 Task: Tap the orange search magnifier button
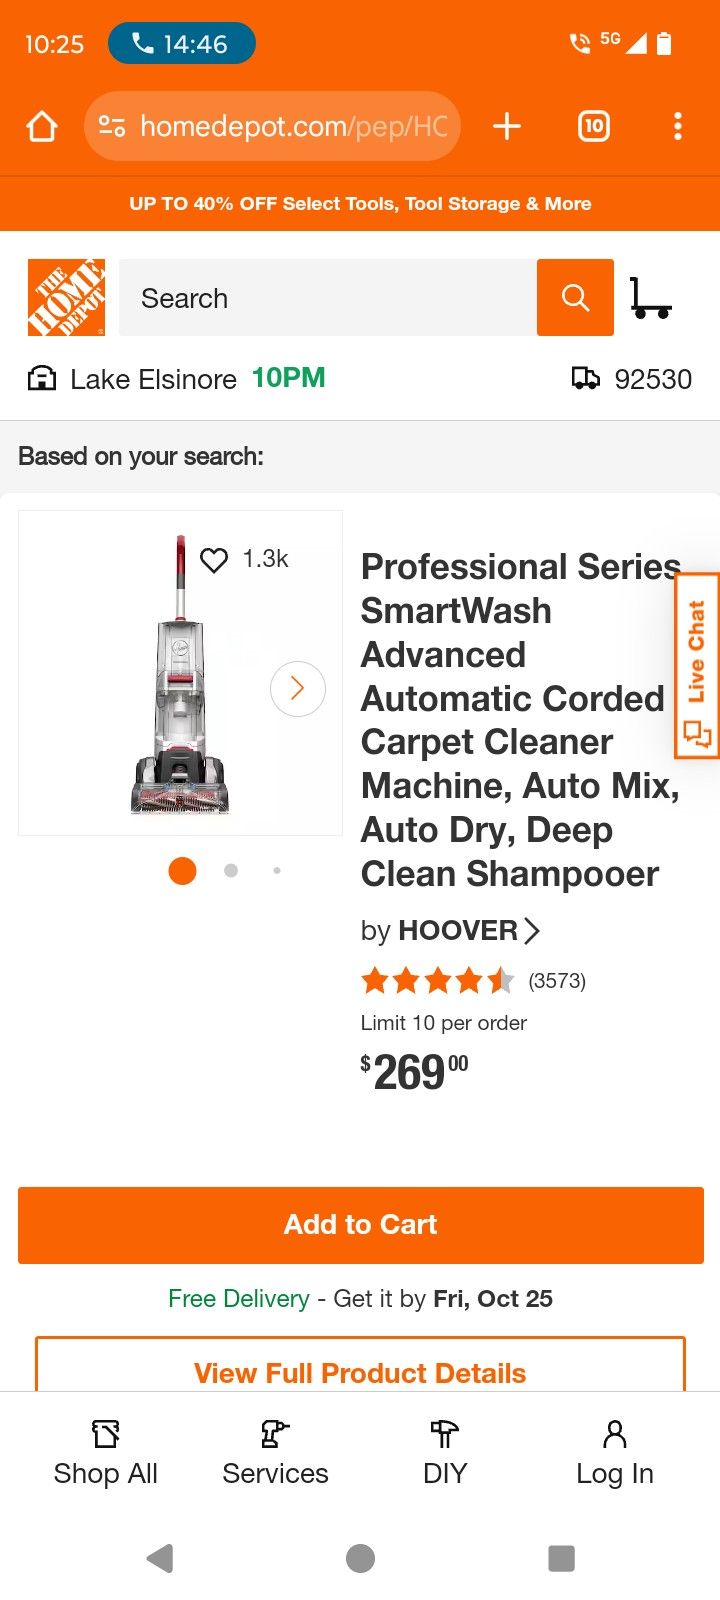tap(575, 297)
